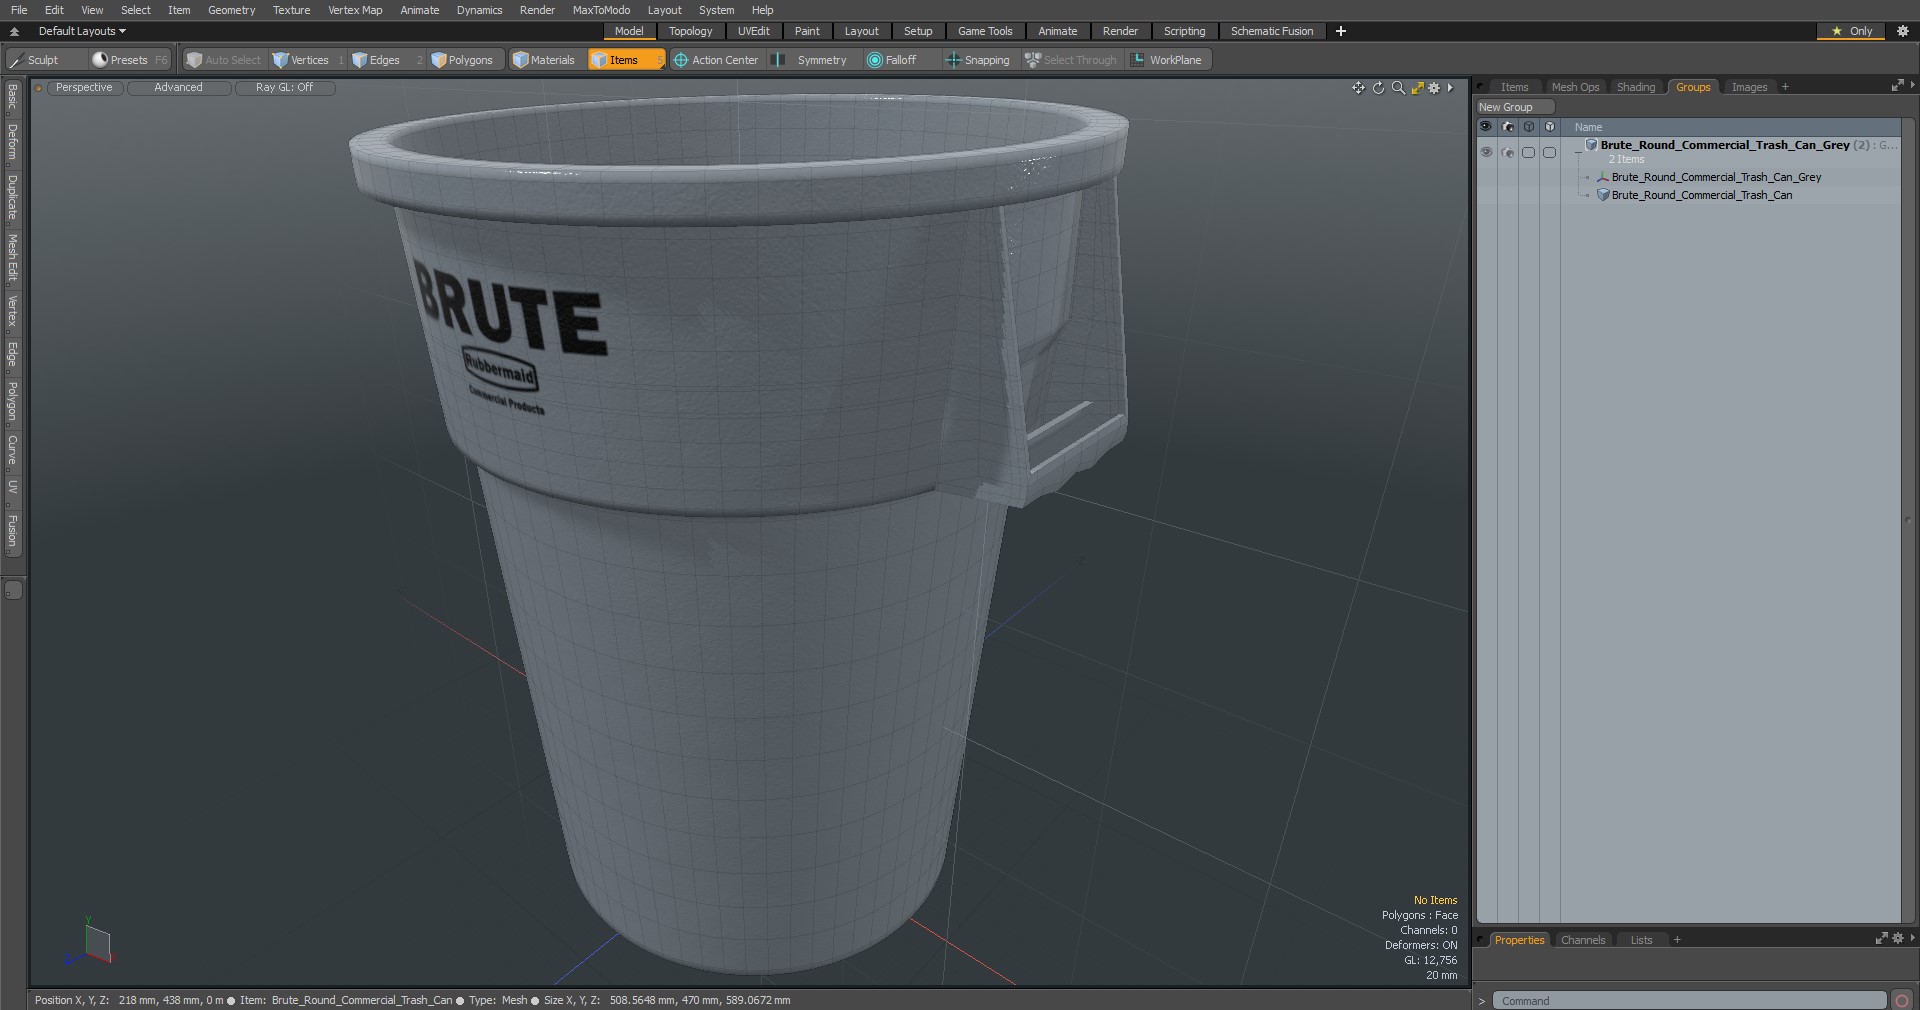Click the Command input field
Viewport: 1920px width, 1010px height.
click(x=1689, y=1001)
